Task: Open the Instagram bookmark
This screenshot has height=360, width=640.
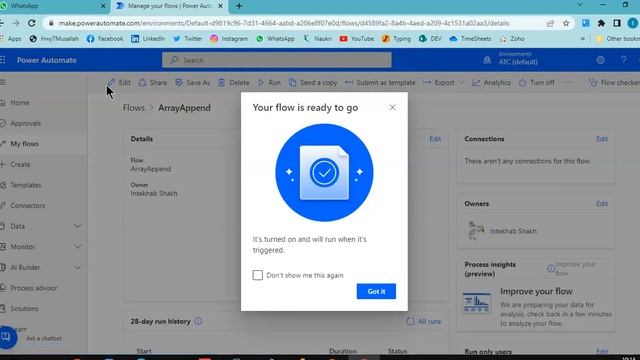Action: tap(229, 39)
